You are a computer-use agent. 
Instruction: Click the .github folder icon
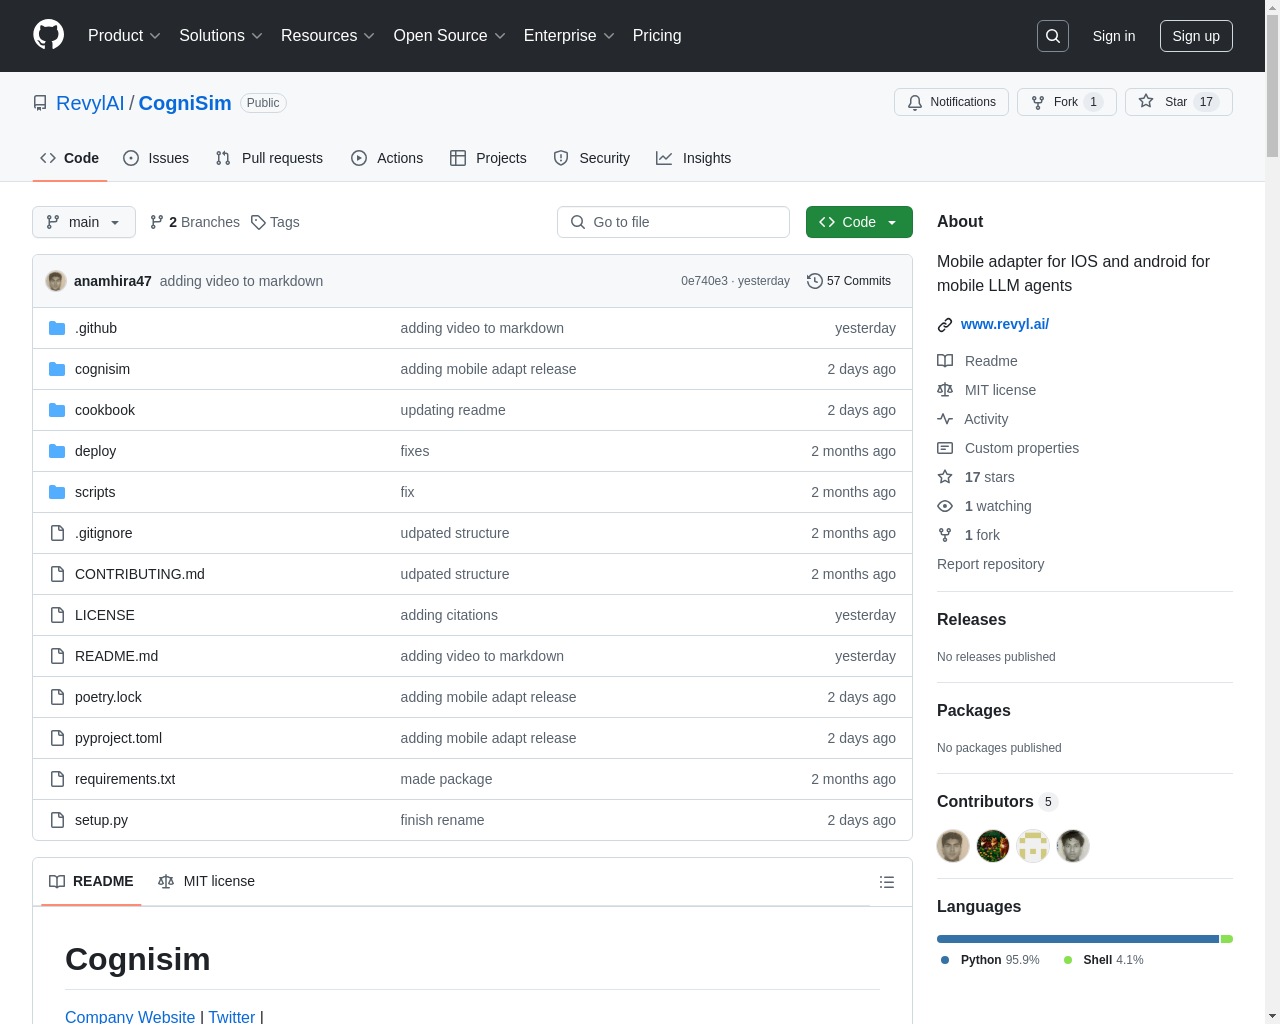click(57, 328)
